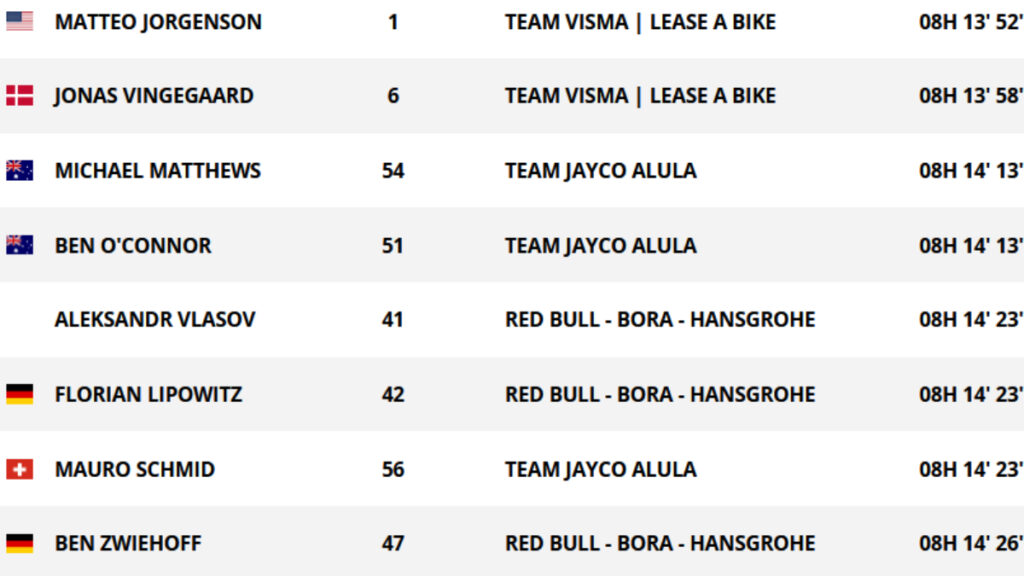Select Aleksandr Vlasov rider name

[x=155, y=319]
